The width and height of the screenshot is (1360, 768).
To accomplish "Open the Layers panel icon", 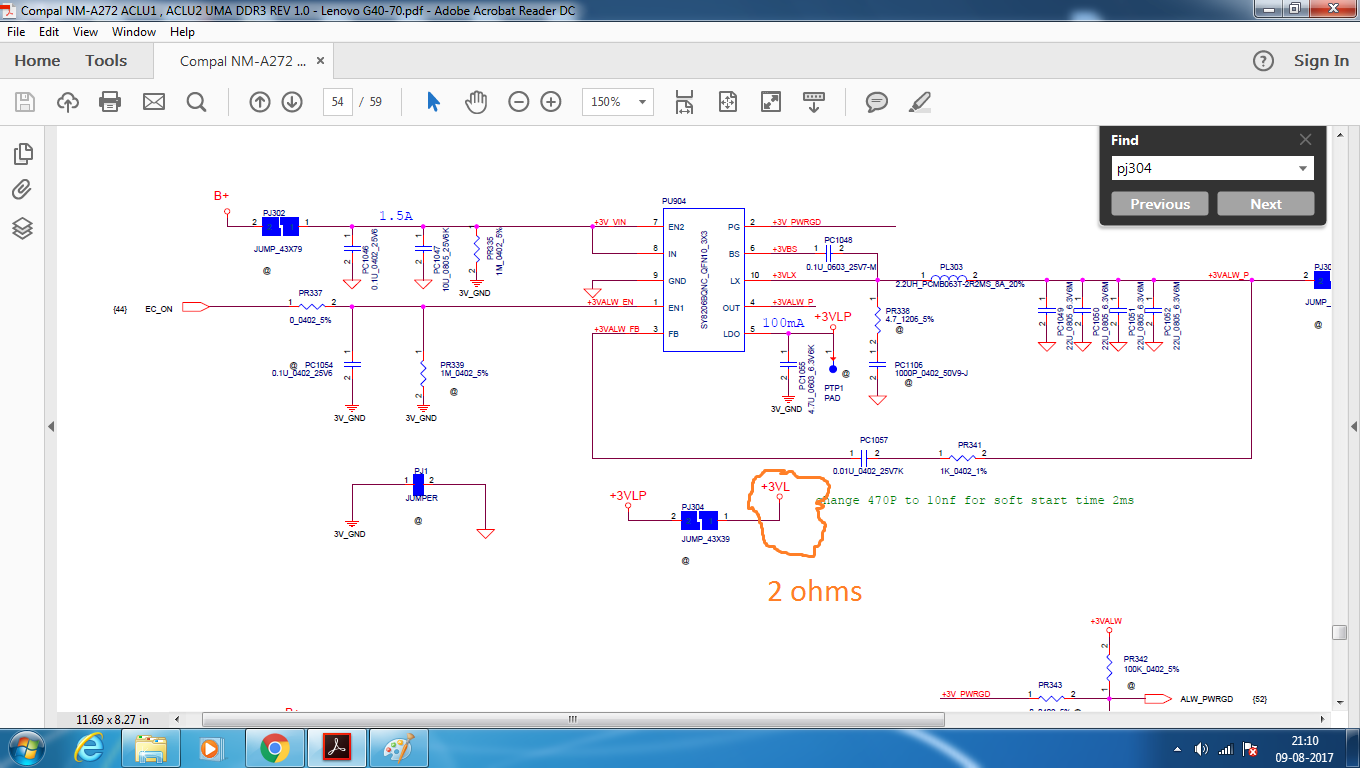I will tap(23, 228).
